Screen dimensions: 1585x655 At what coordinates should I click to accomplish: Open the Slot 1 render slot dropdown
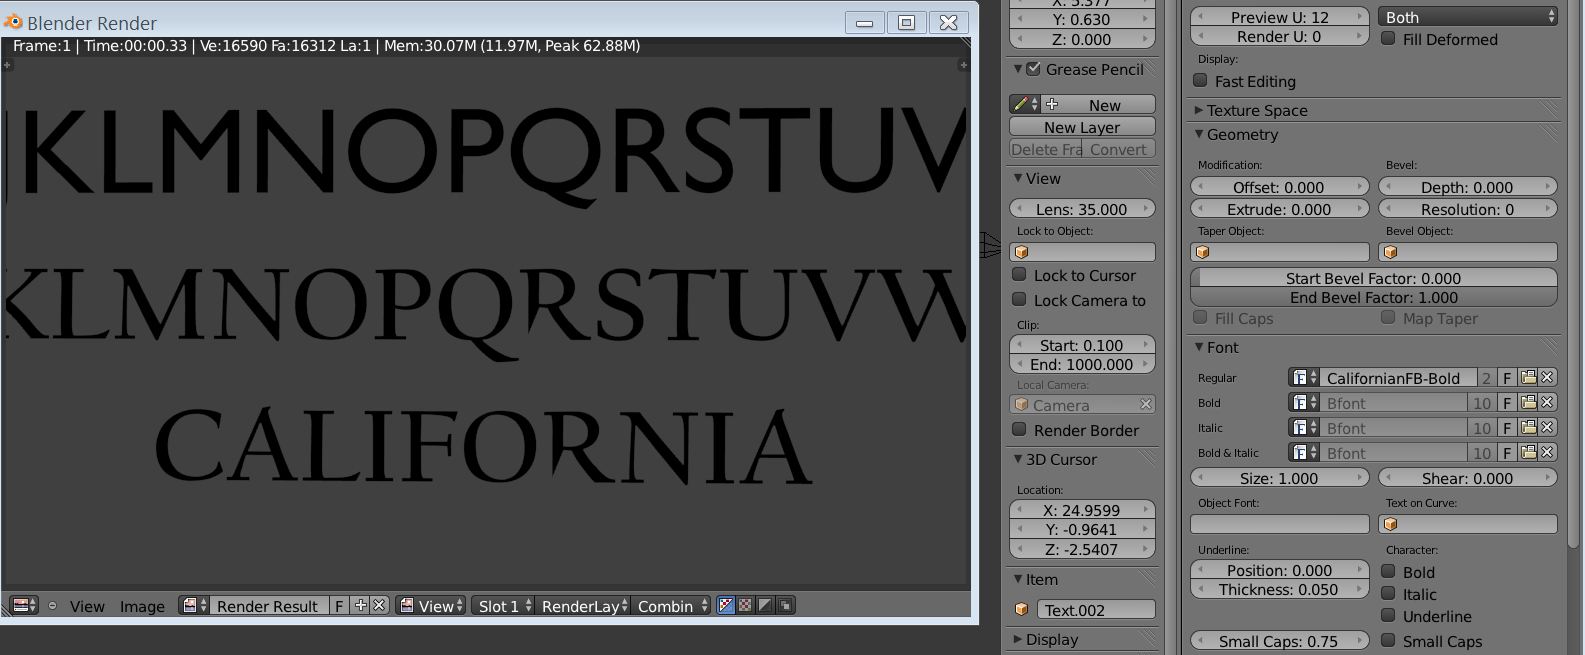(503, 605)
